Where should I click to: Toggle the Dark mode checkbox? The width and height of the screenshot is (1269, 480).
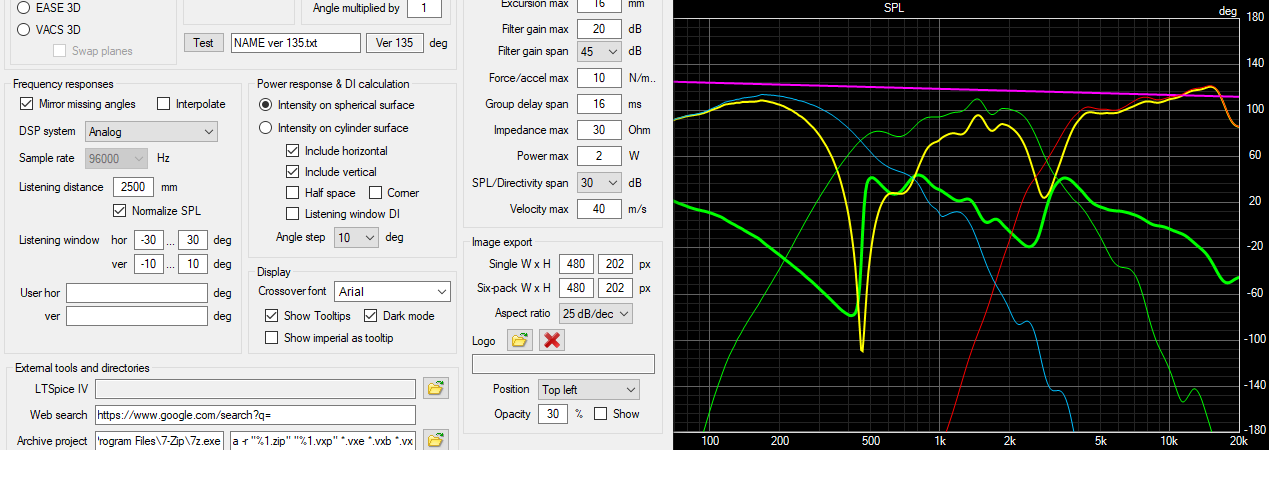[x=399, y=316]
